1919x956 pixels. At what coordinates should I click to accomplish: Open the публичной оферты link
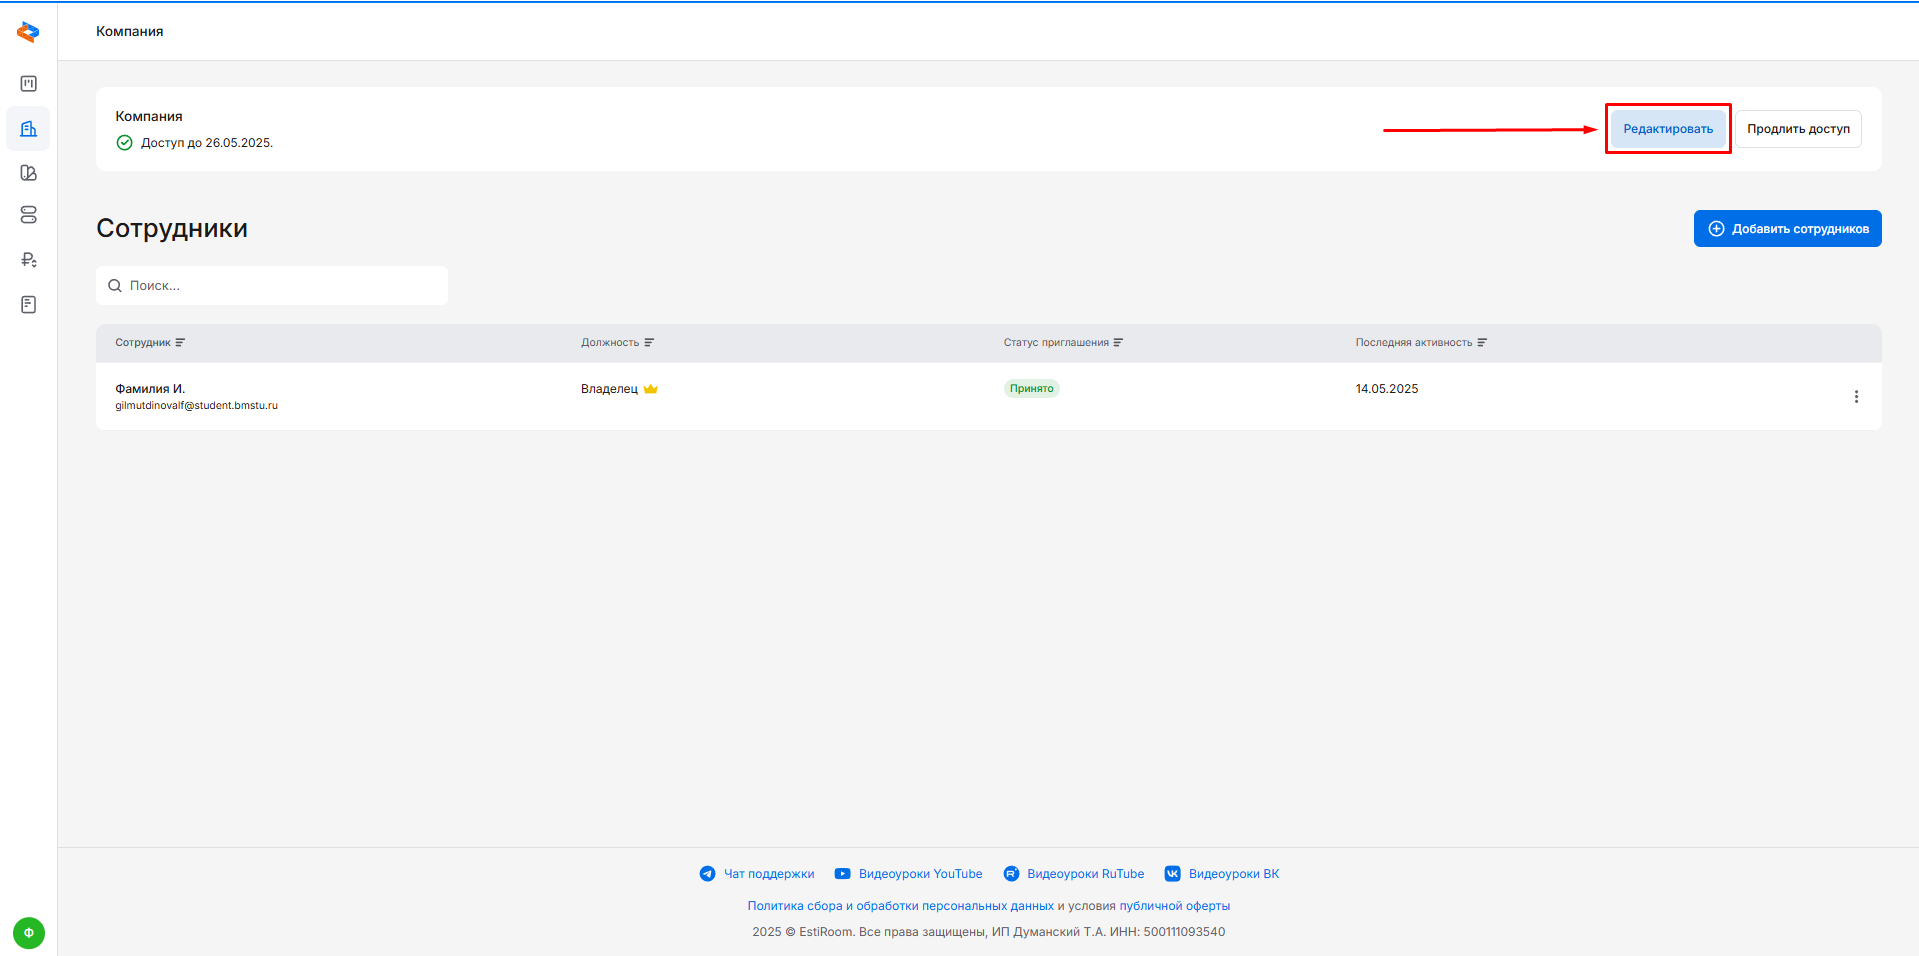pyautogui.click(x=1174, y=906)
